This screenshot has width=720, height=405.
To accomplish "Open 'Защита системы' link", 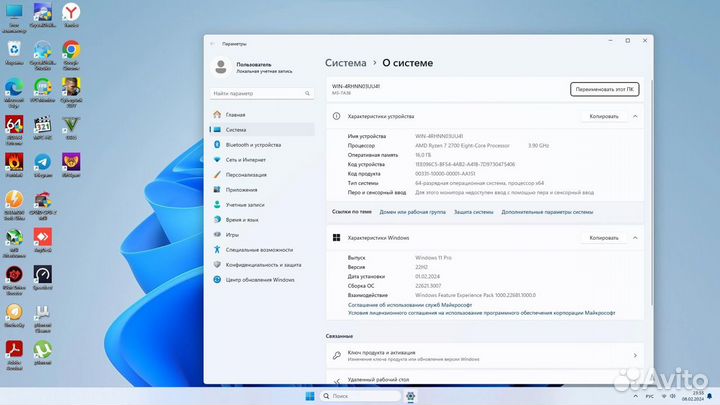I will coord(473,212).
